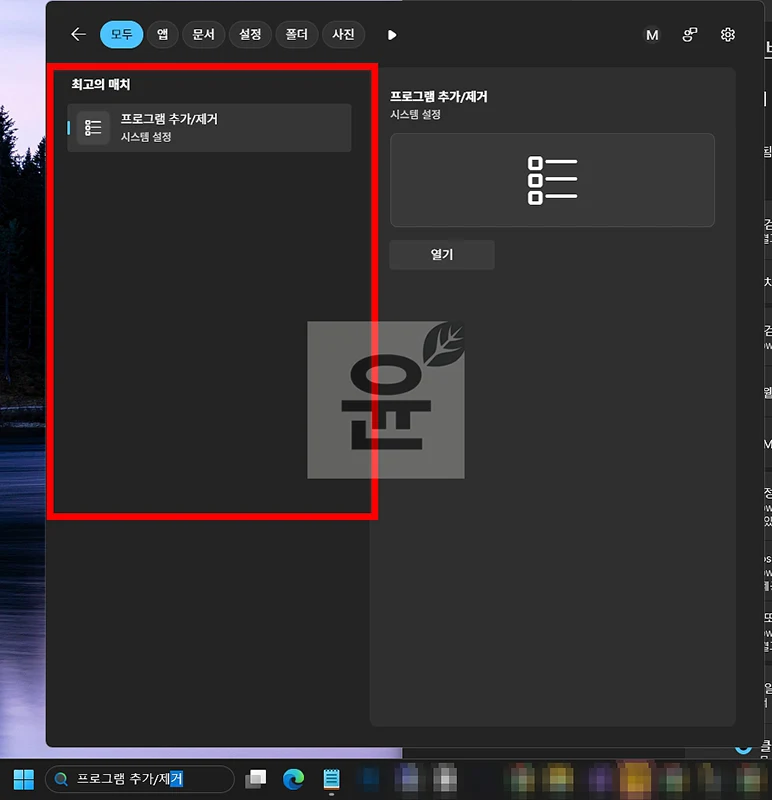Open the Notepad icon on the taskbar

[331, 779]
